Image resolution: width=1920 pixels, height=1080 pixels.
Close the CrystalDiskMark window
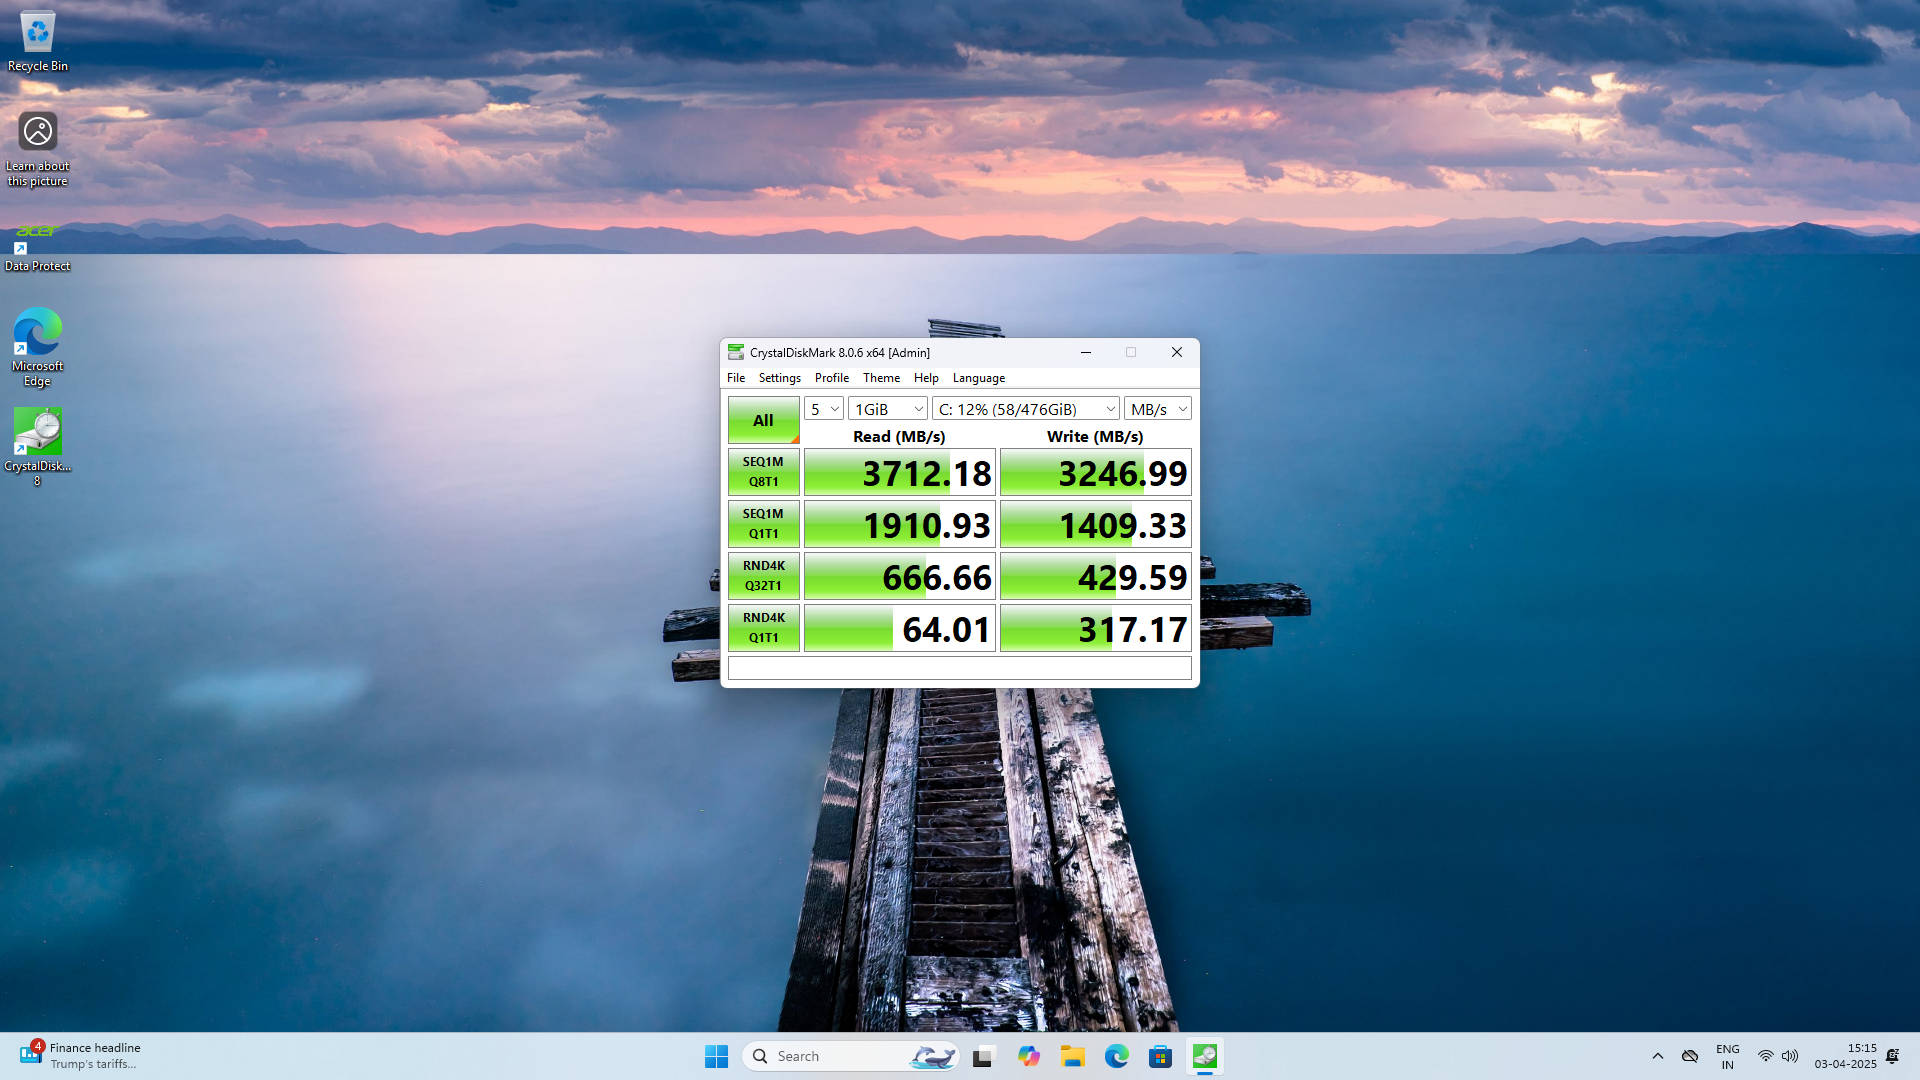(x=1177, y=352)
